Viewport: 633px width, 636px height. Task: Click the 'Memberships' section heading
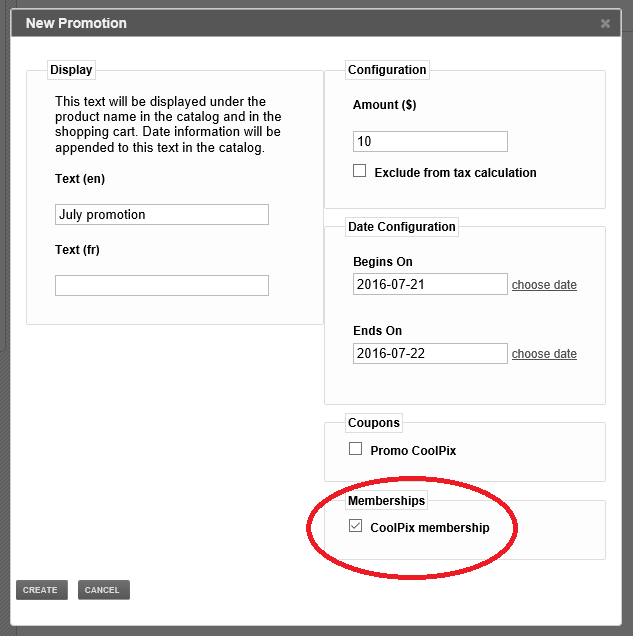click(x=386, y=501)
